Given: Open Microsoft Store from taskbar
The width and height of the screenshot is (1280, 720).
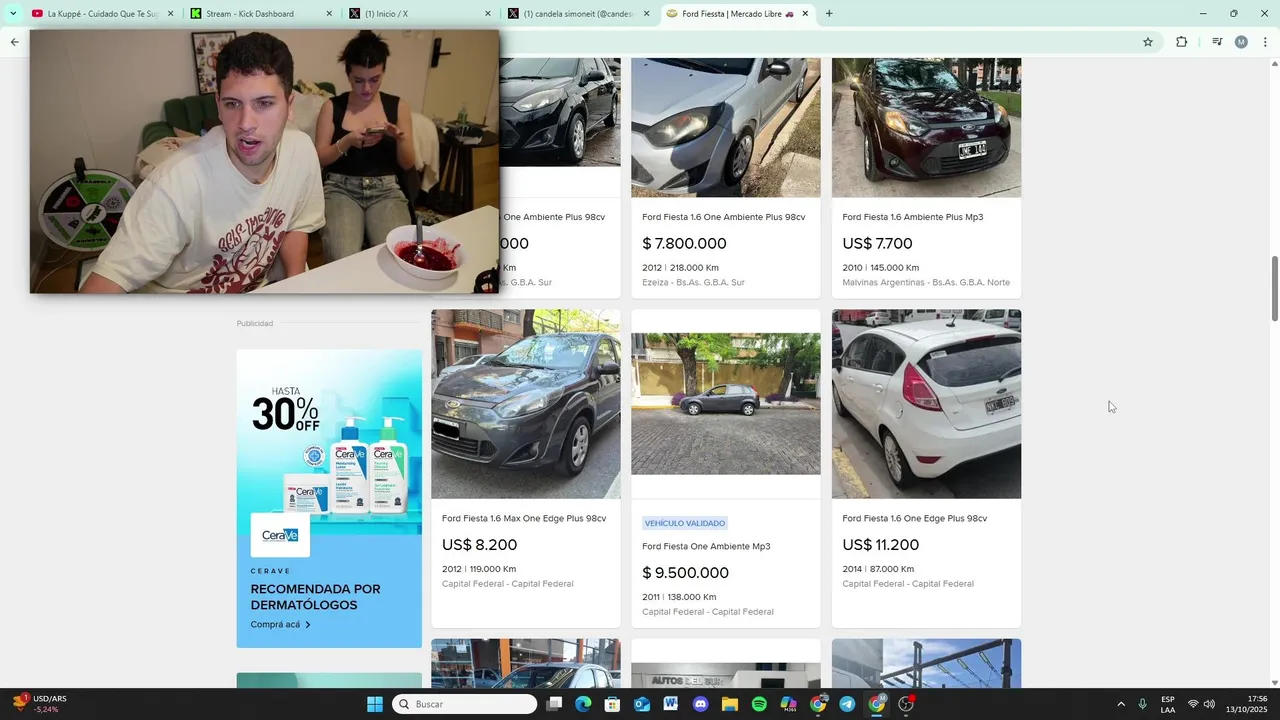Looking at the screenshot, I should (612, 704).
